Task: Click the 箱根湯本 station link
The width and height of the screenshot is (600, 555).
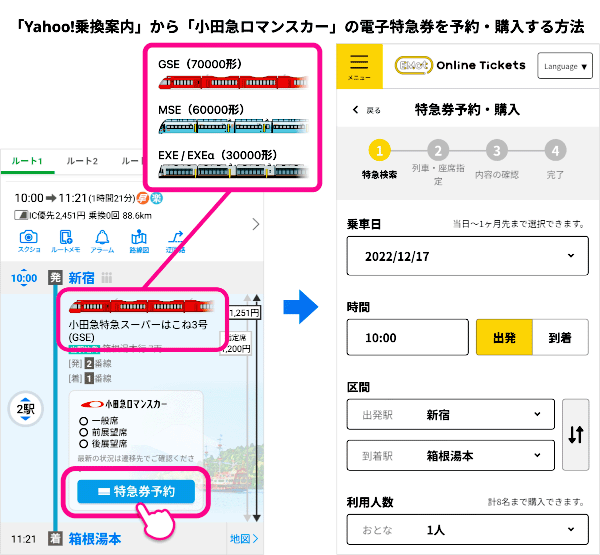Action: pyautogui.click(x=95, y=539)
